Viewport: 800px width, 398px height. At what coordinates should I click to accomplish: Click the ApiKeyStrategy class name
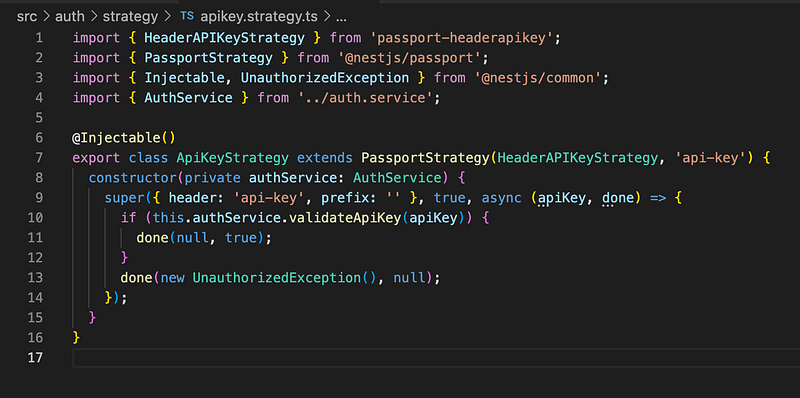[x=232, y=158]
